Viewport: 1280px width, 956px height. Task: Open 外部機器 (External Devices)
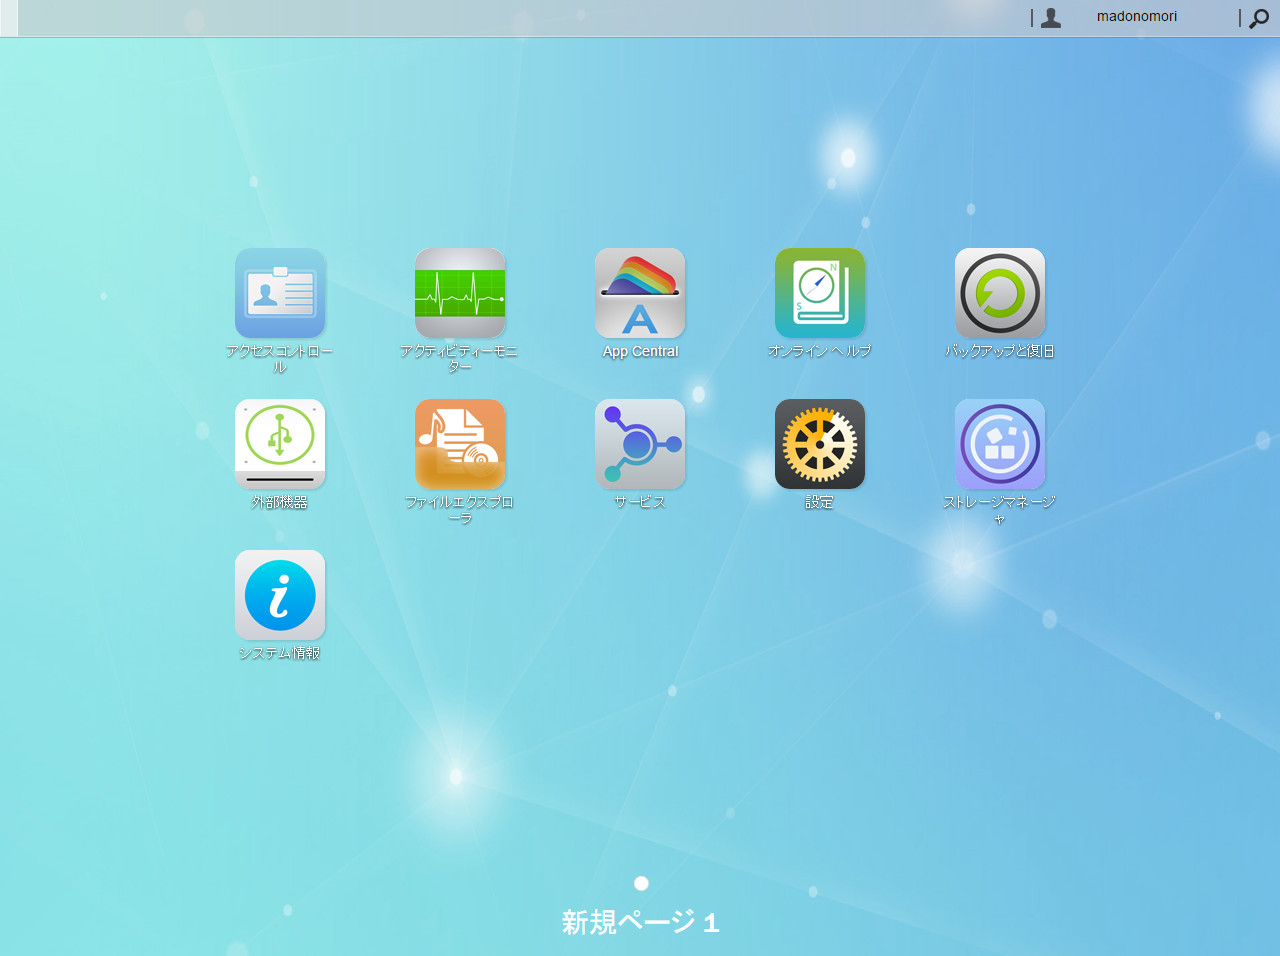(280, 444)
